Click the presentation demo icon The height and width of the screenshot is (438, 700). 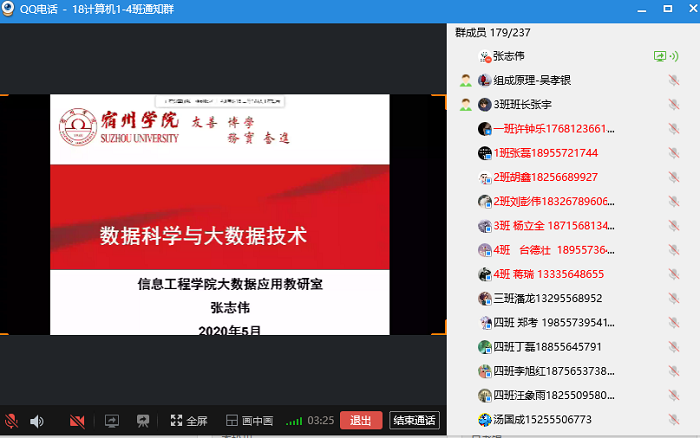tap(143, 421)
